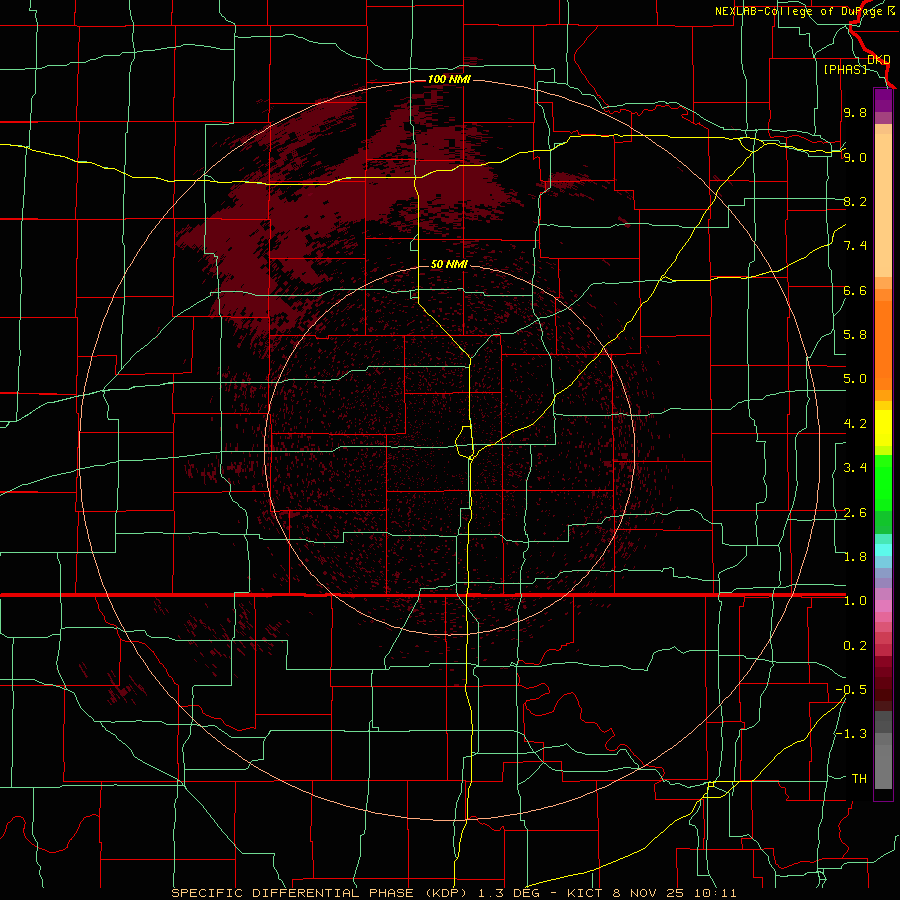Click the 3.4 legend scale value
This screenshot has height=900, width=900.
tap(855, 468)
